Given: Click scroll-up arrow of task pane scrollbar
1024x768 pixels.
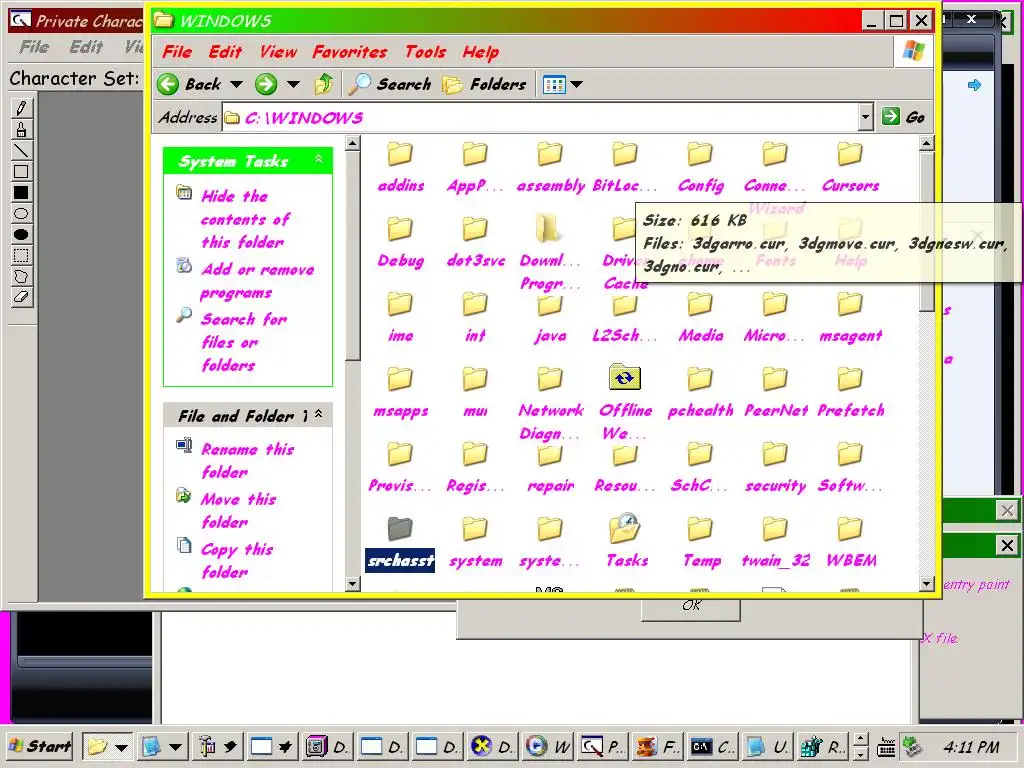Looking at the screenshot, I should click(353, 143).
